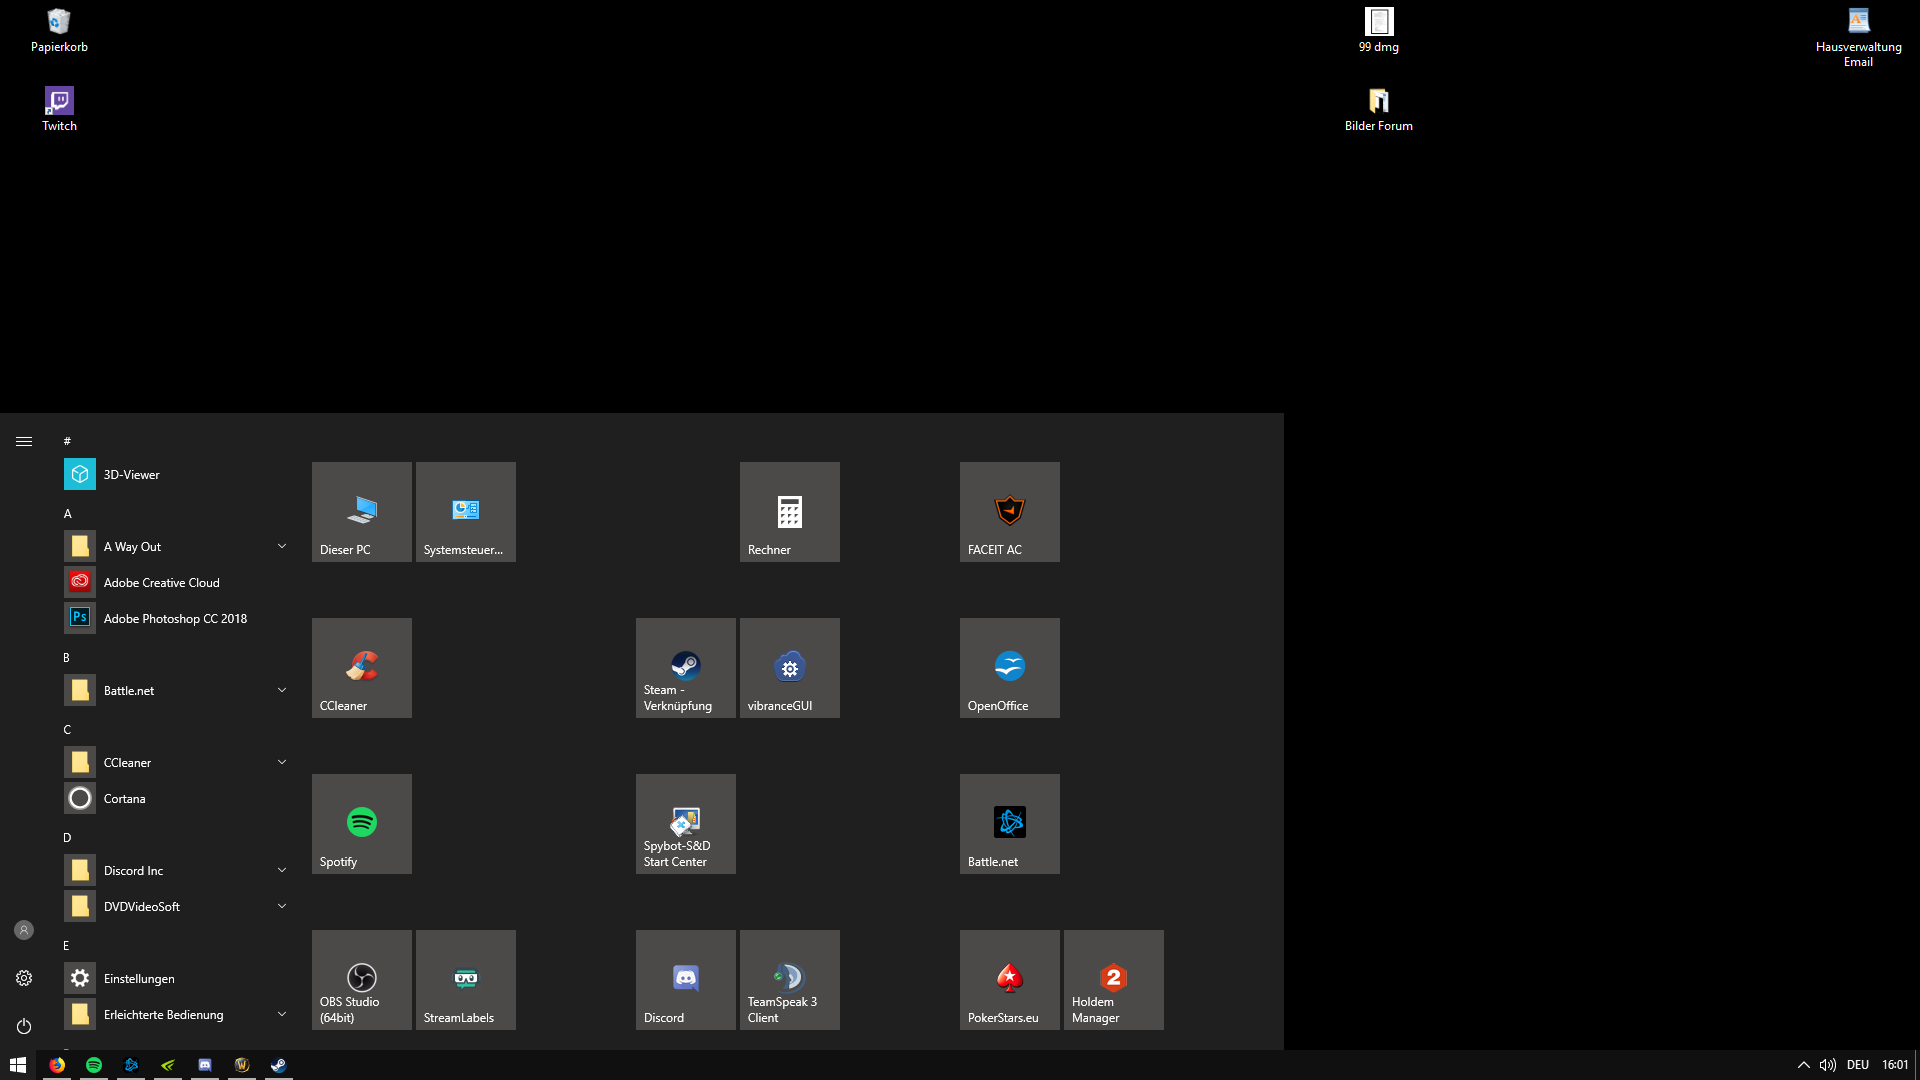Show hidden system tray icons
This screenshot has height=1080, width=1920.
tap(1804, 1065)
